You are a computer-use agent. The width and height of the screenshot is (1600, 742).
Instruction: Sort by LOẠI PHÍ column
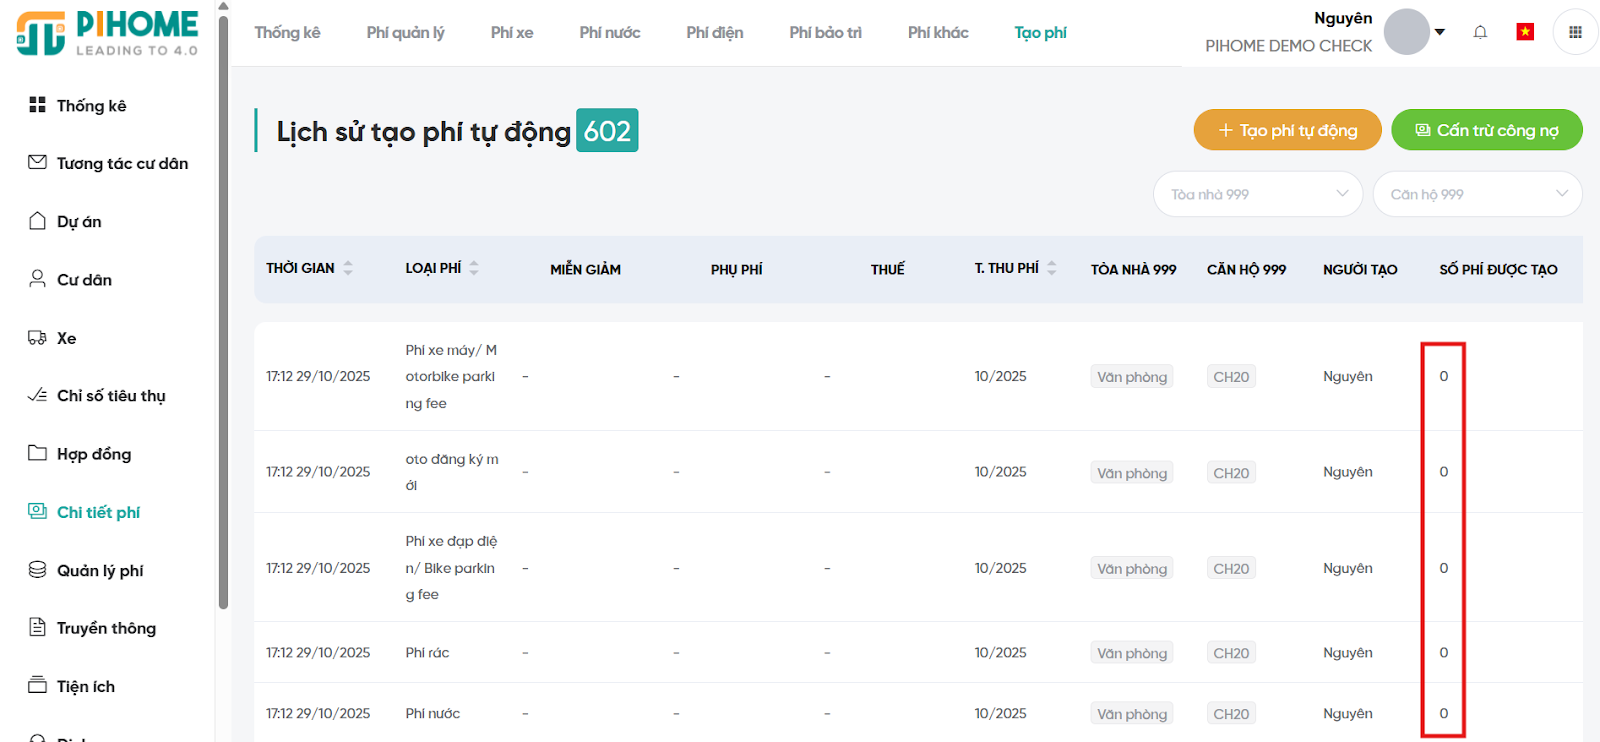(474, 268)
